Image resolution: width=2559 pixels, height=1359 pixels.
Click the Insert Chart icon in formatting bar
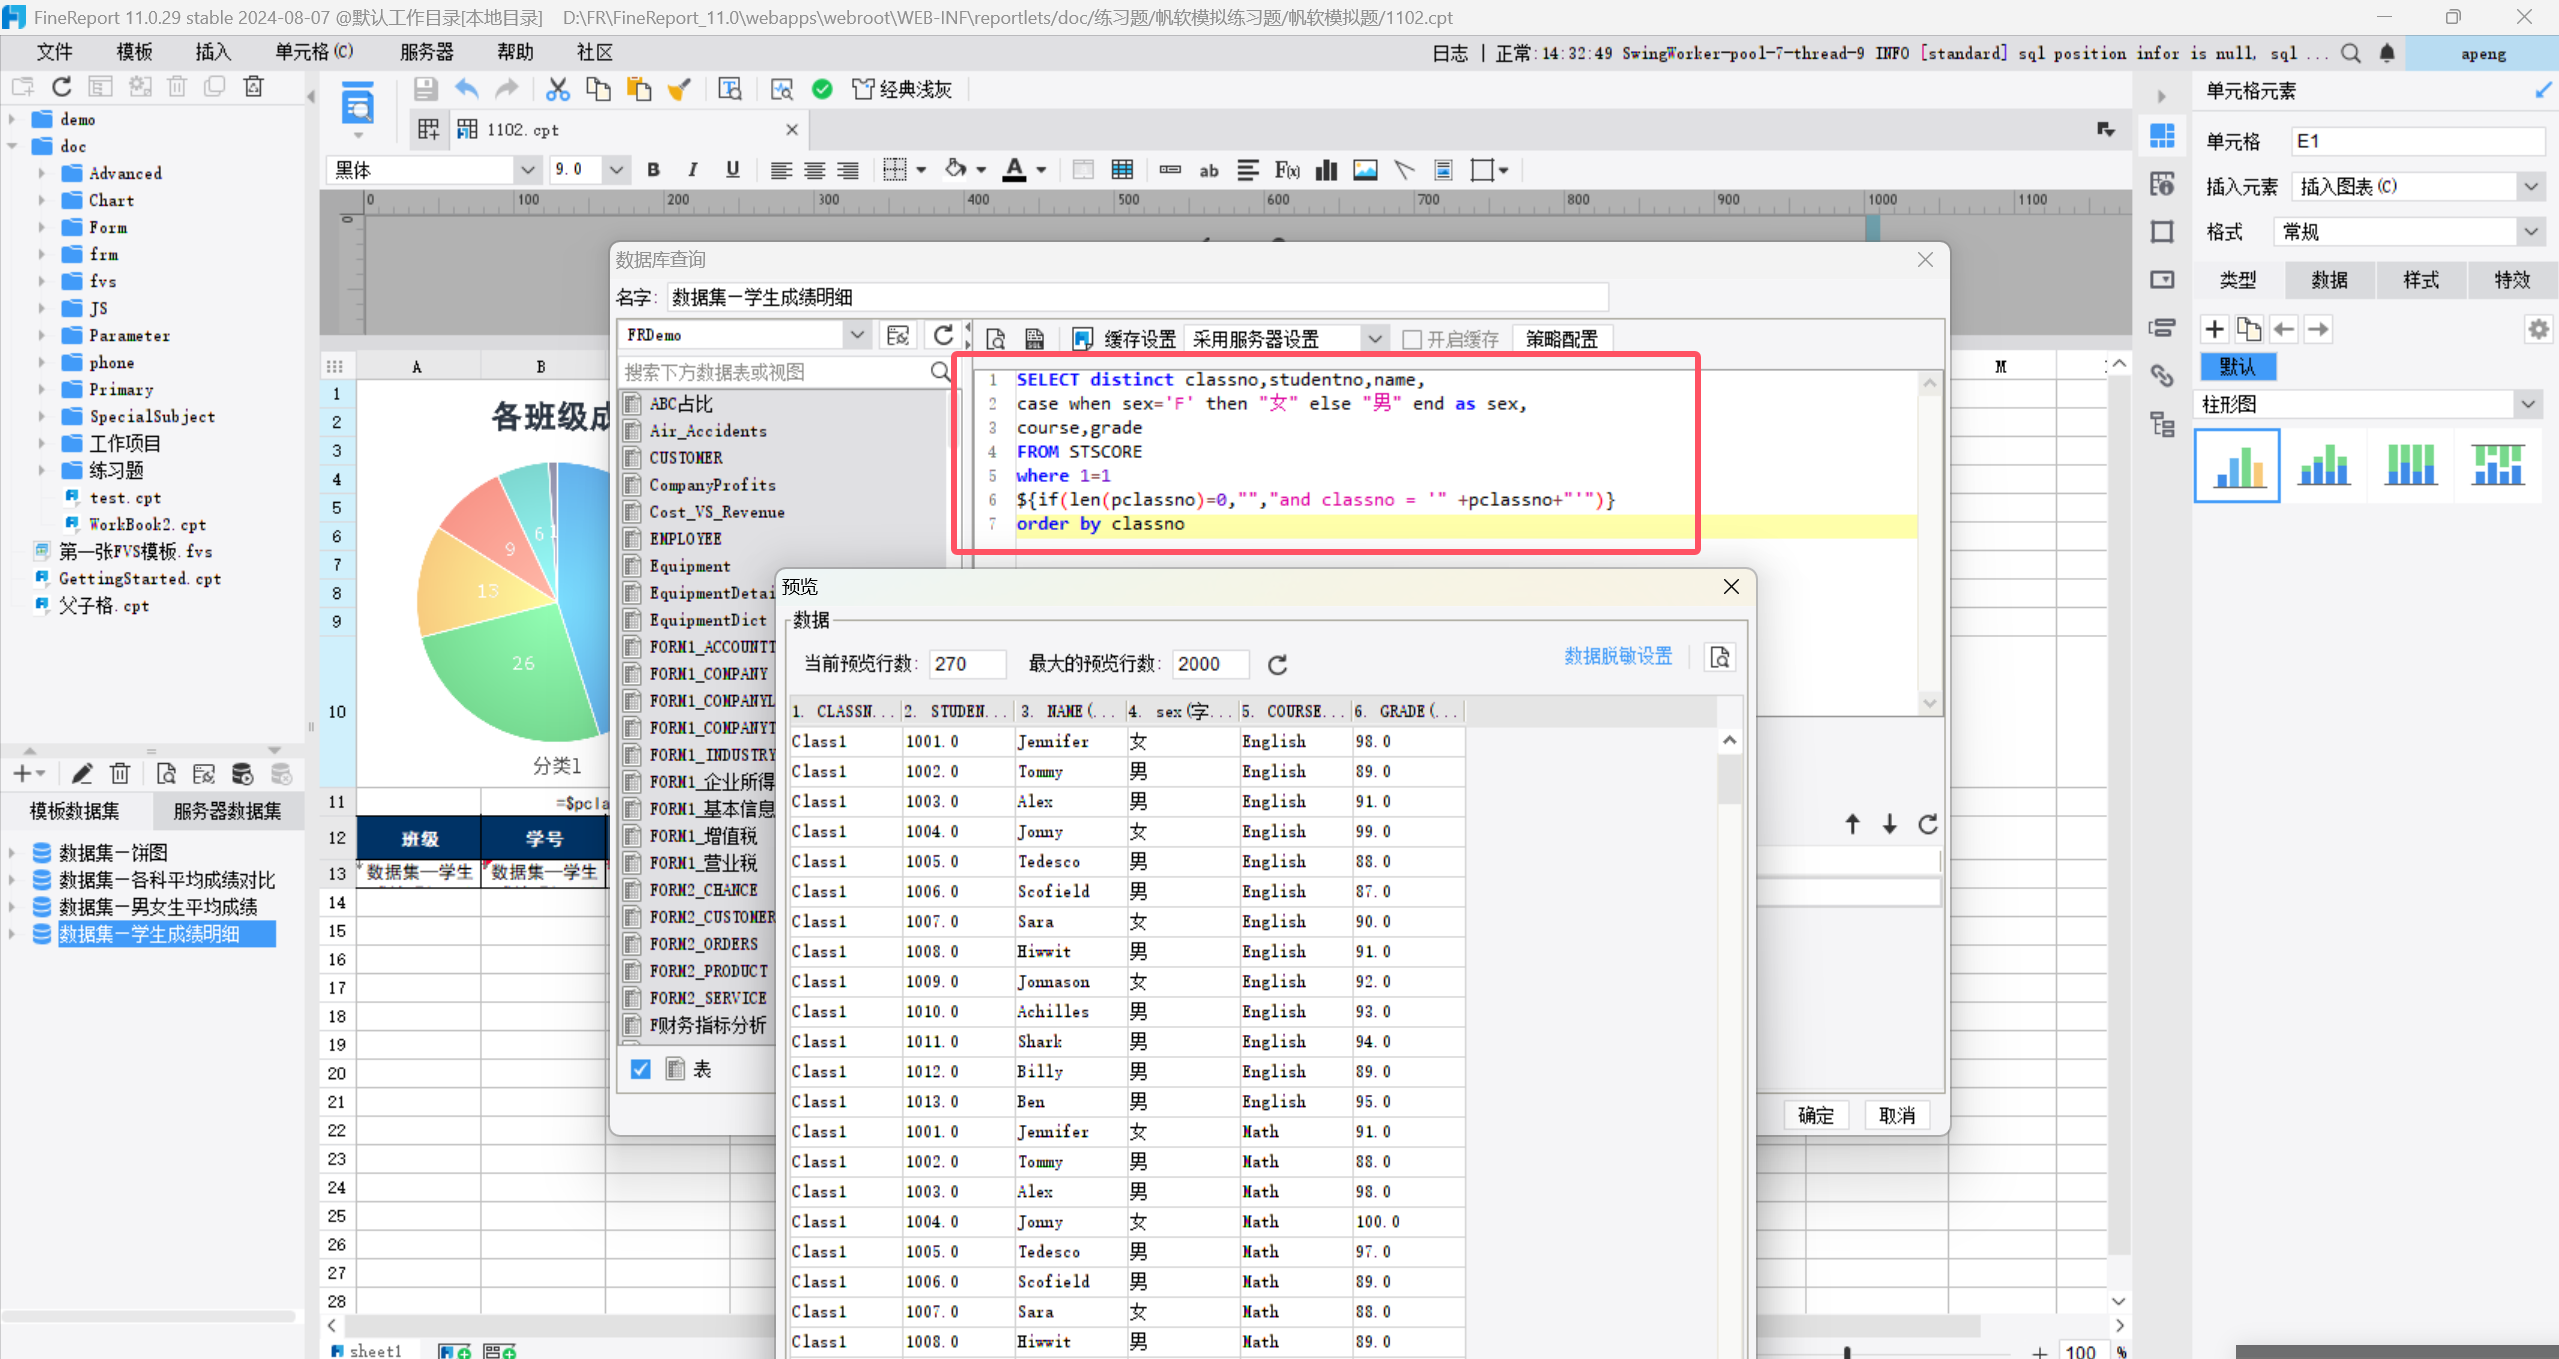pos(1326,170)
